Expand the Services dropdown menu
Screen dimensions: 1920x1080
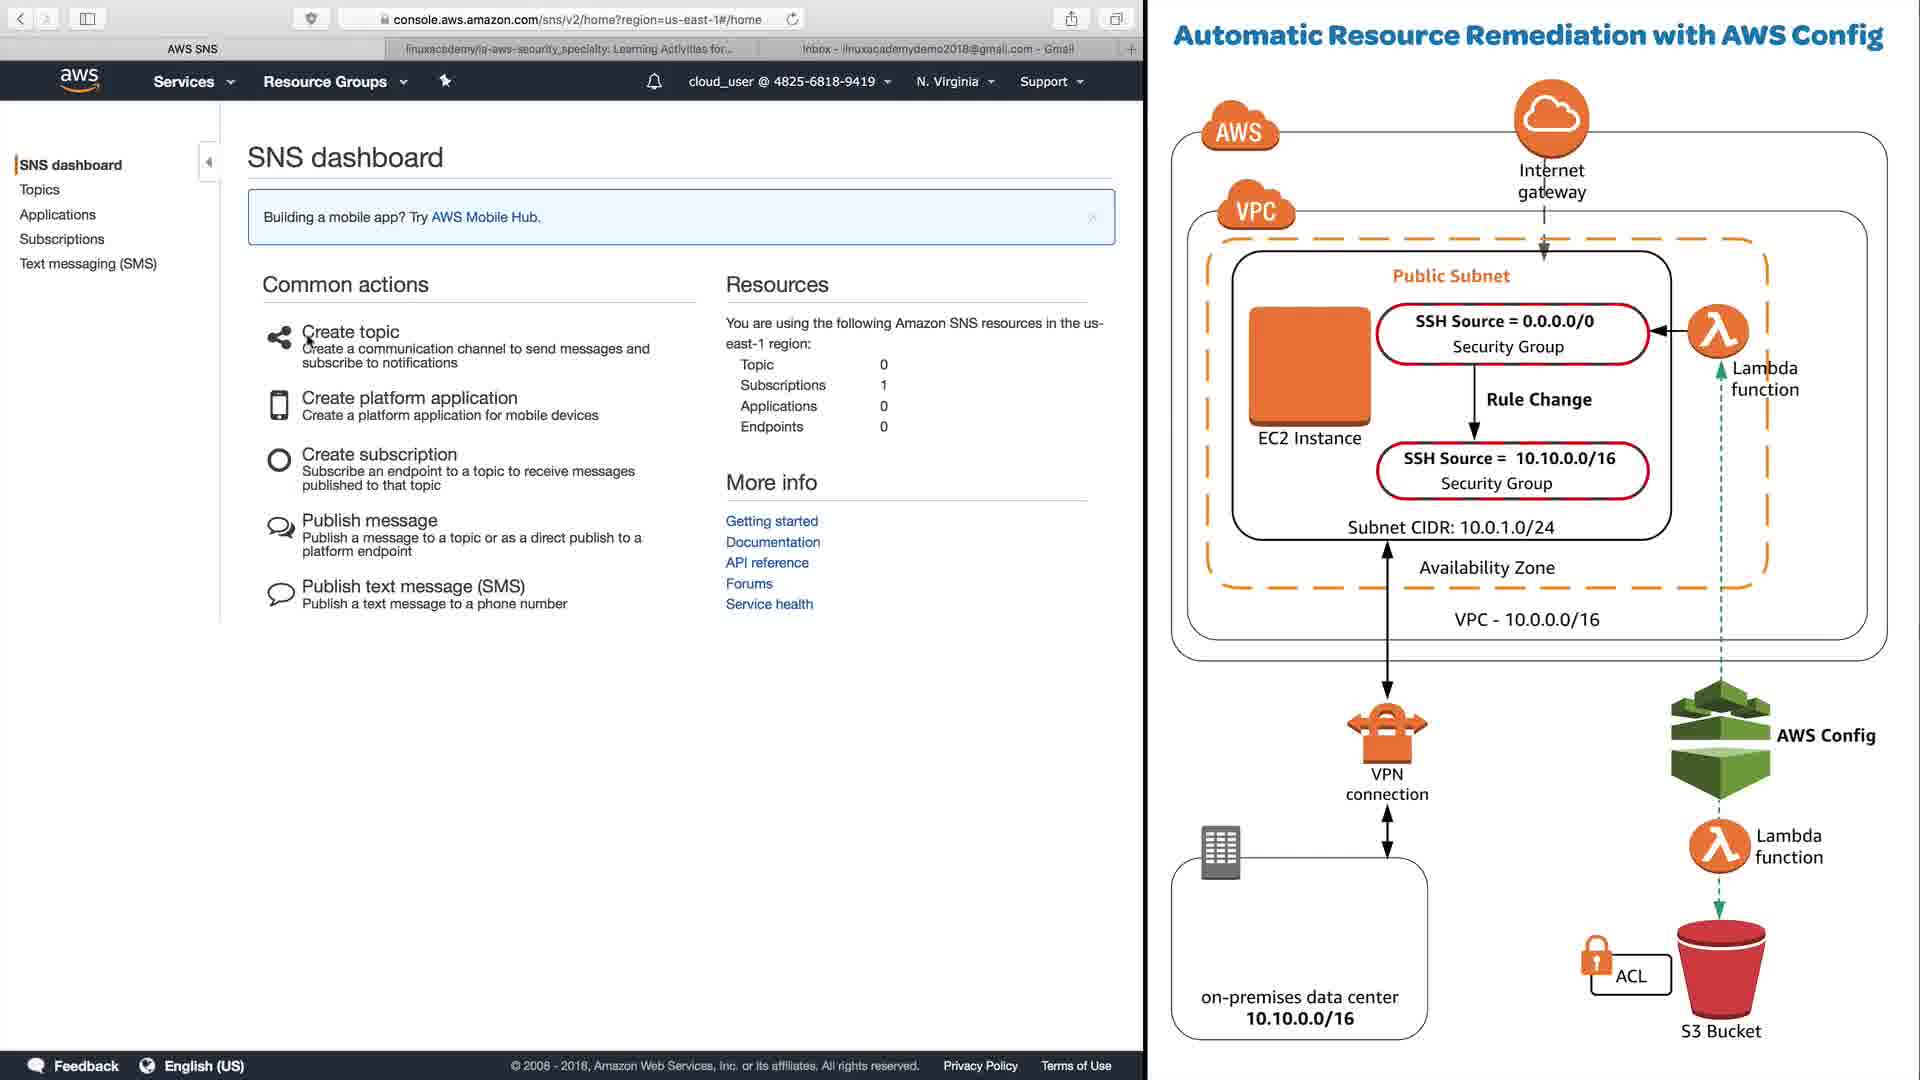click(193, 81)
